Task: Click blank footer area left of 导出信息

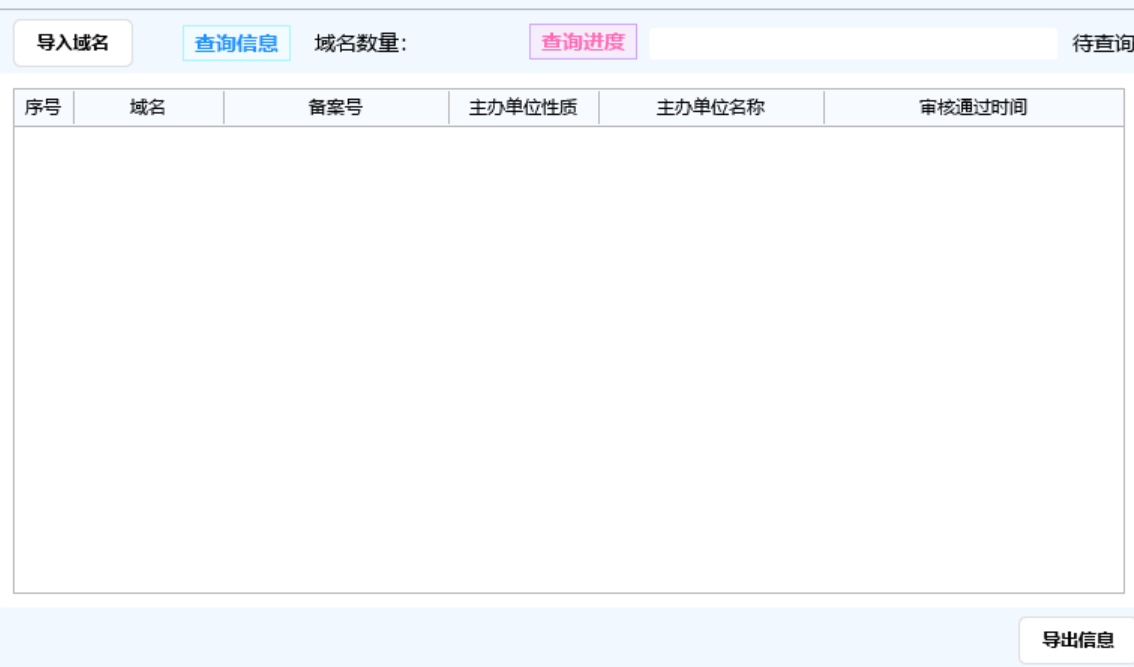Action: coord(500,638)
